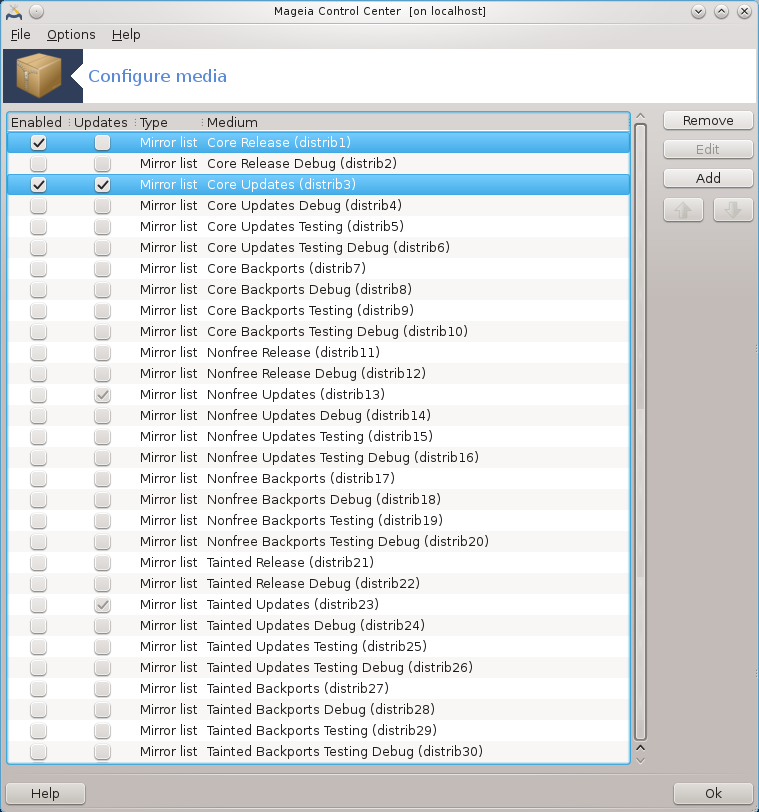Select row Tainted Updates Testing (distrib25)

(x=318, y=647)
